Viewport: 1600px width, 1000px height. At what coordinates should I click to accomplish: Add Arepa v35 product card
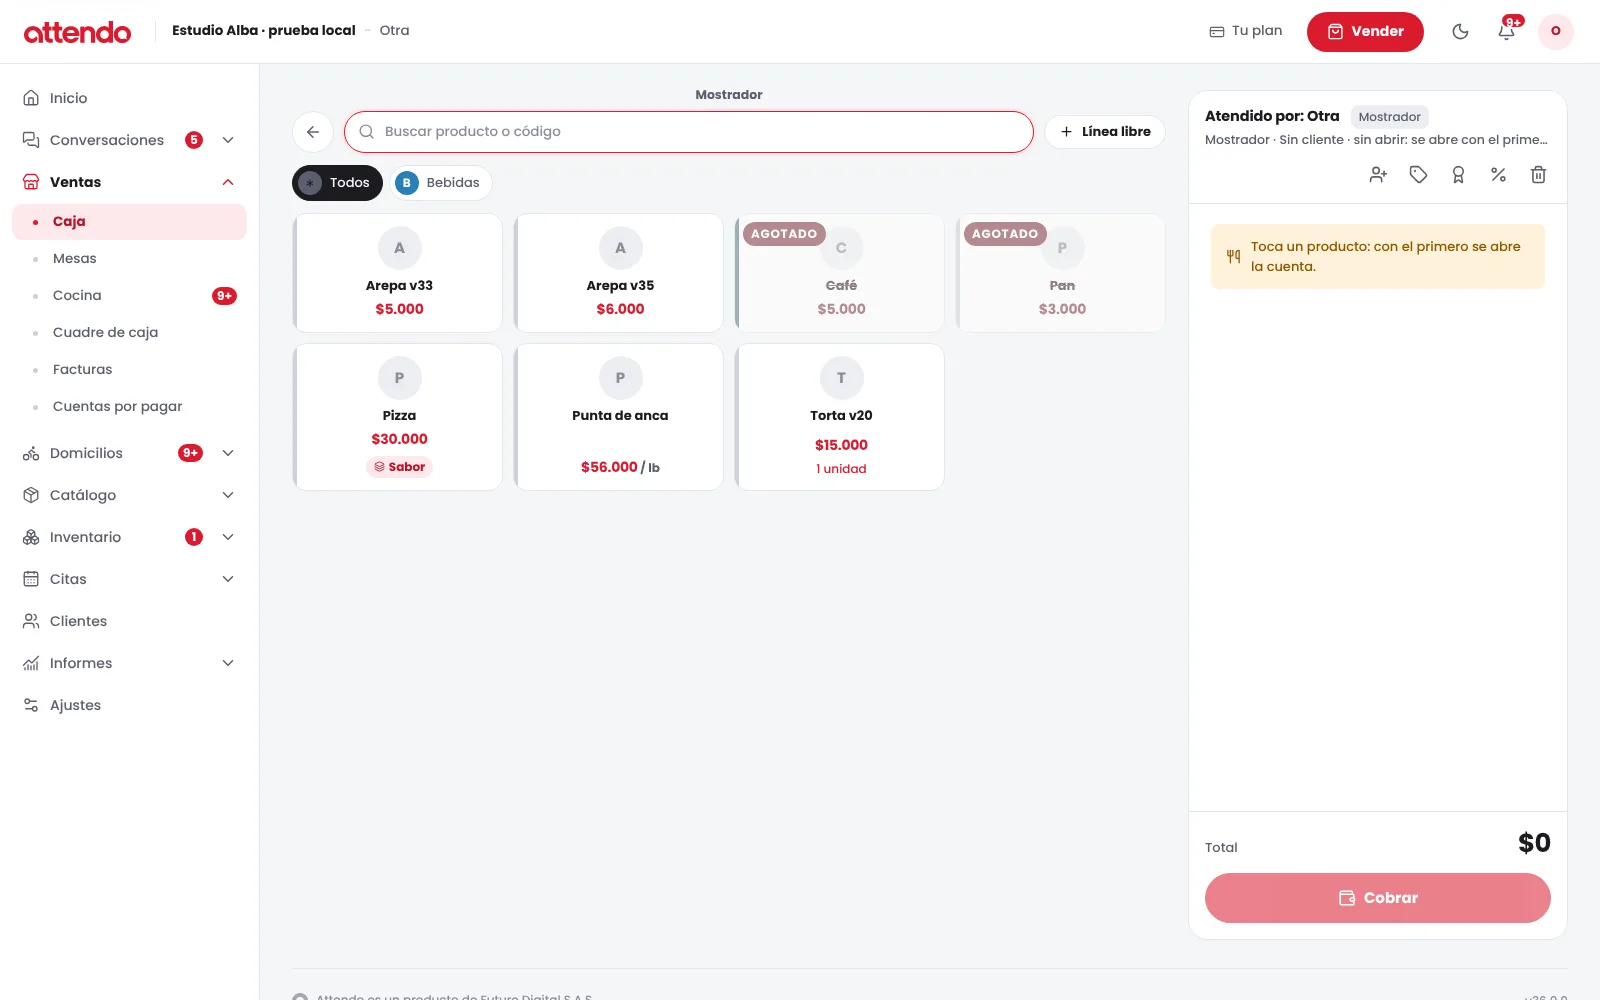point(619,273)
